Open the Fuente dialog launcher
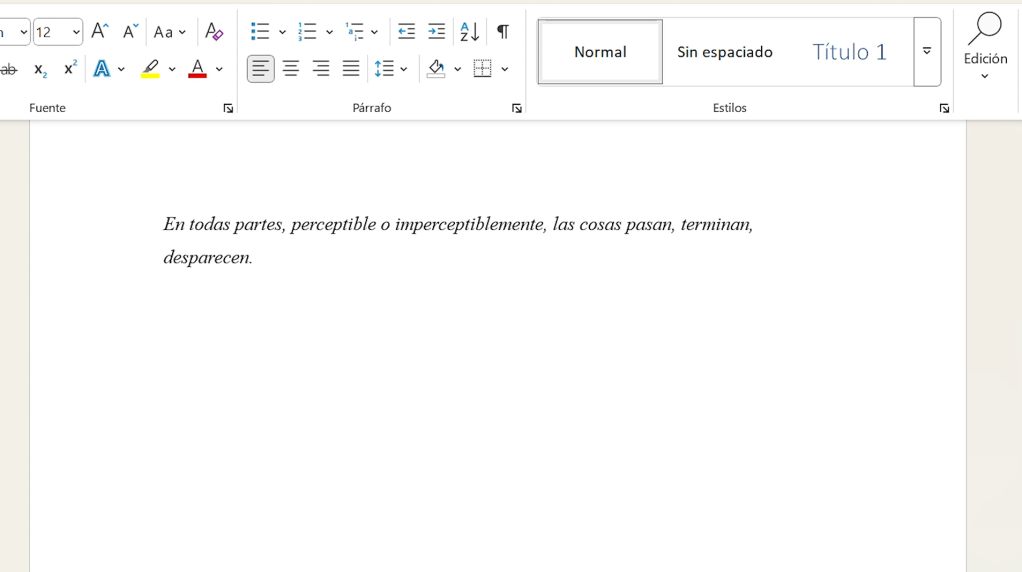Image resolution: width=1022 pixels, height=572 pixels. [228, 108]
